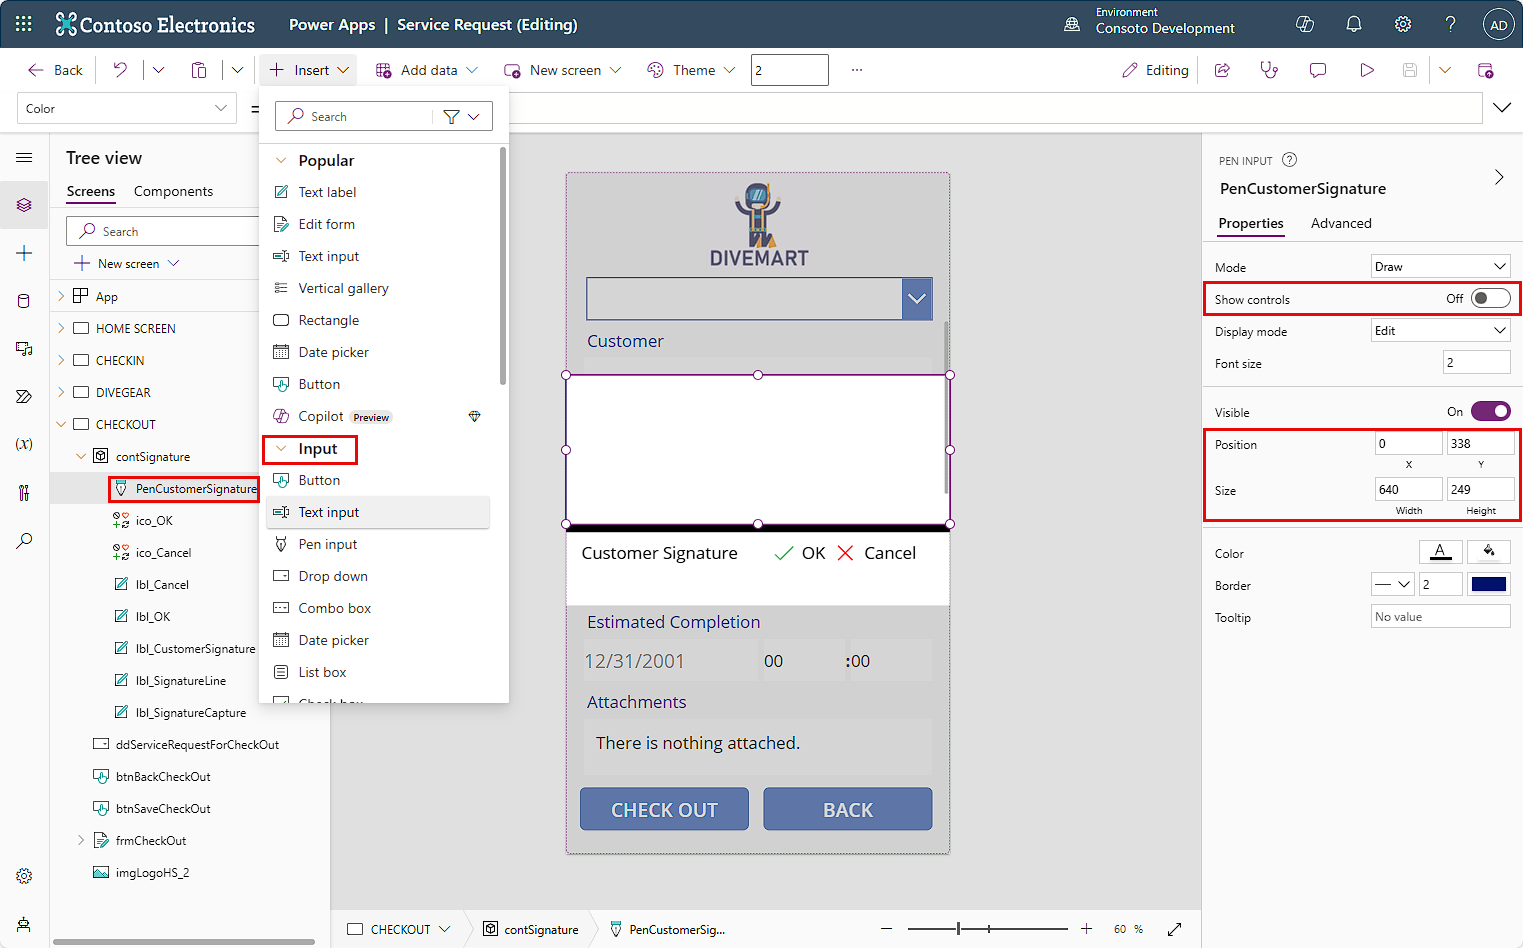This screenshot has width=1523, height=948.
Task: Collapse the CHECKOUT tree node
Action: [61, 424]
